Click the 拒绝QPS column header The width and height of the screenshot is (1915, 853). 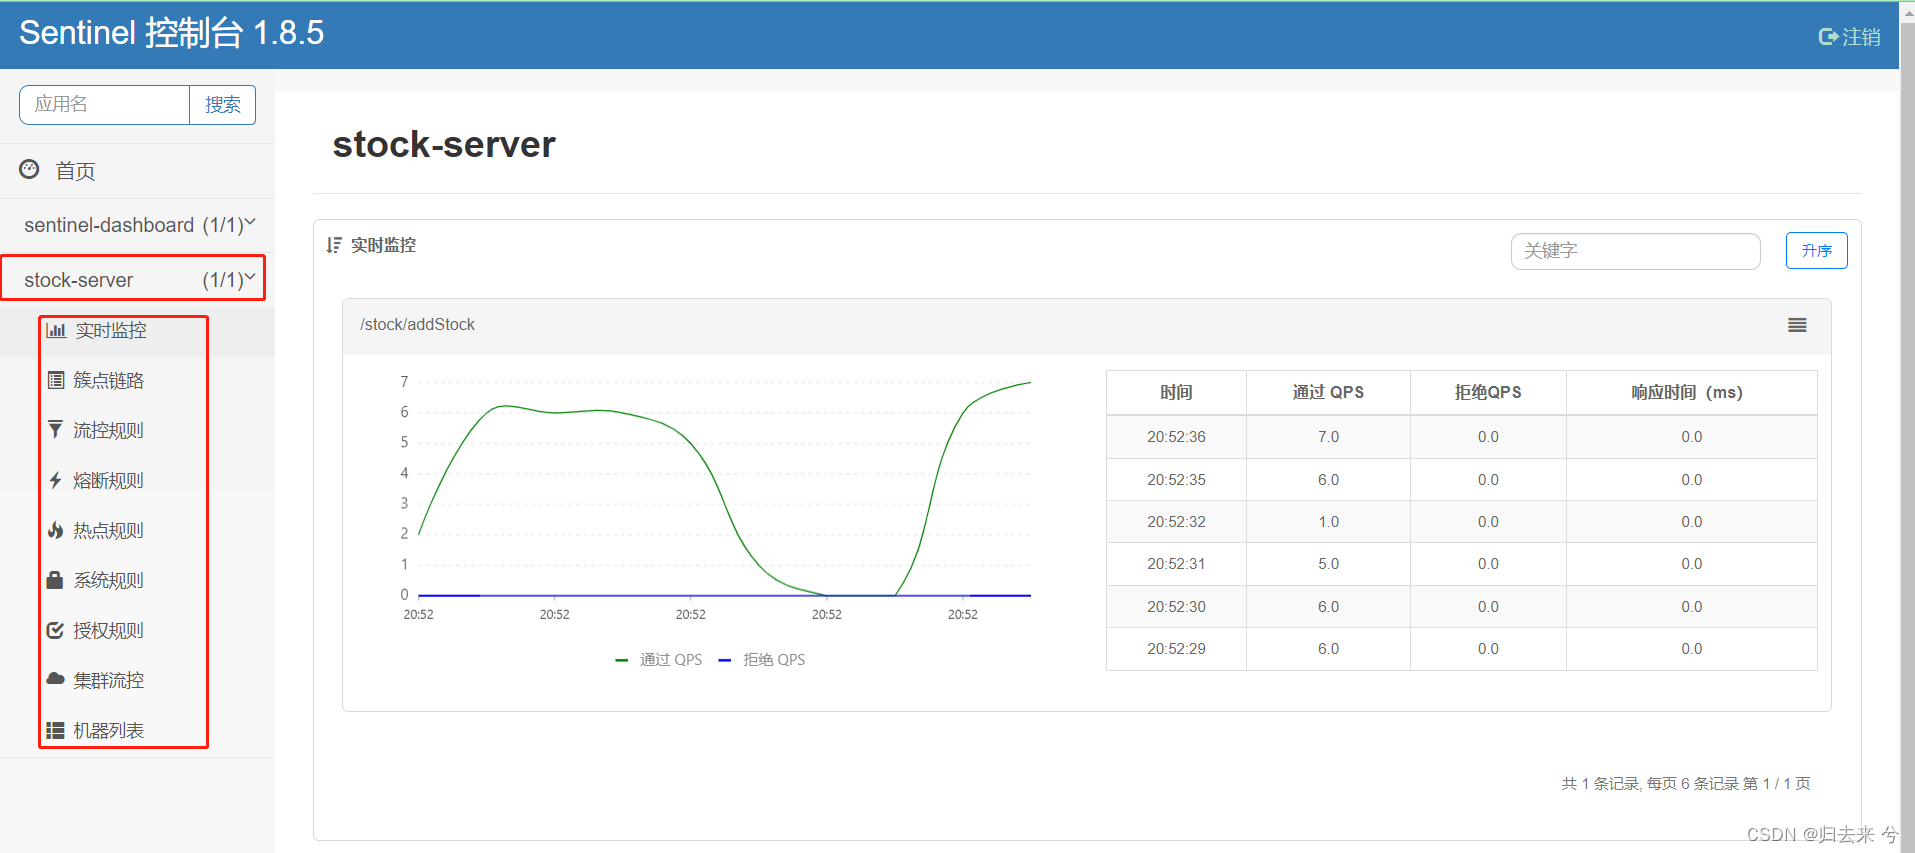[x=1488, y=393]
